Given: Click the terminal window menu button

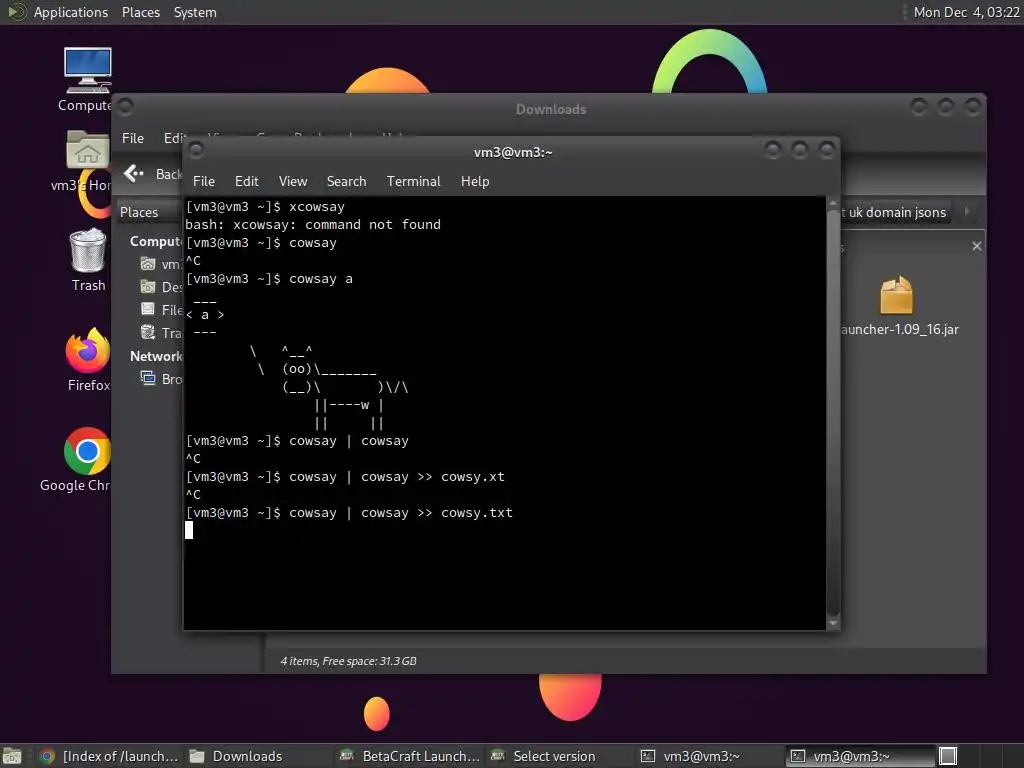Looking at the screenshot, I should [195, 151].
